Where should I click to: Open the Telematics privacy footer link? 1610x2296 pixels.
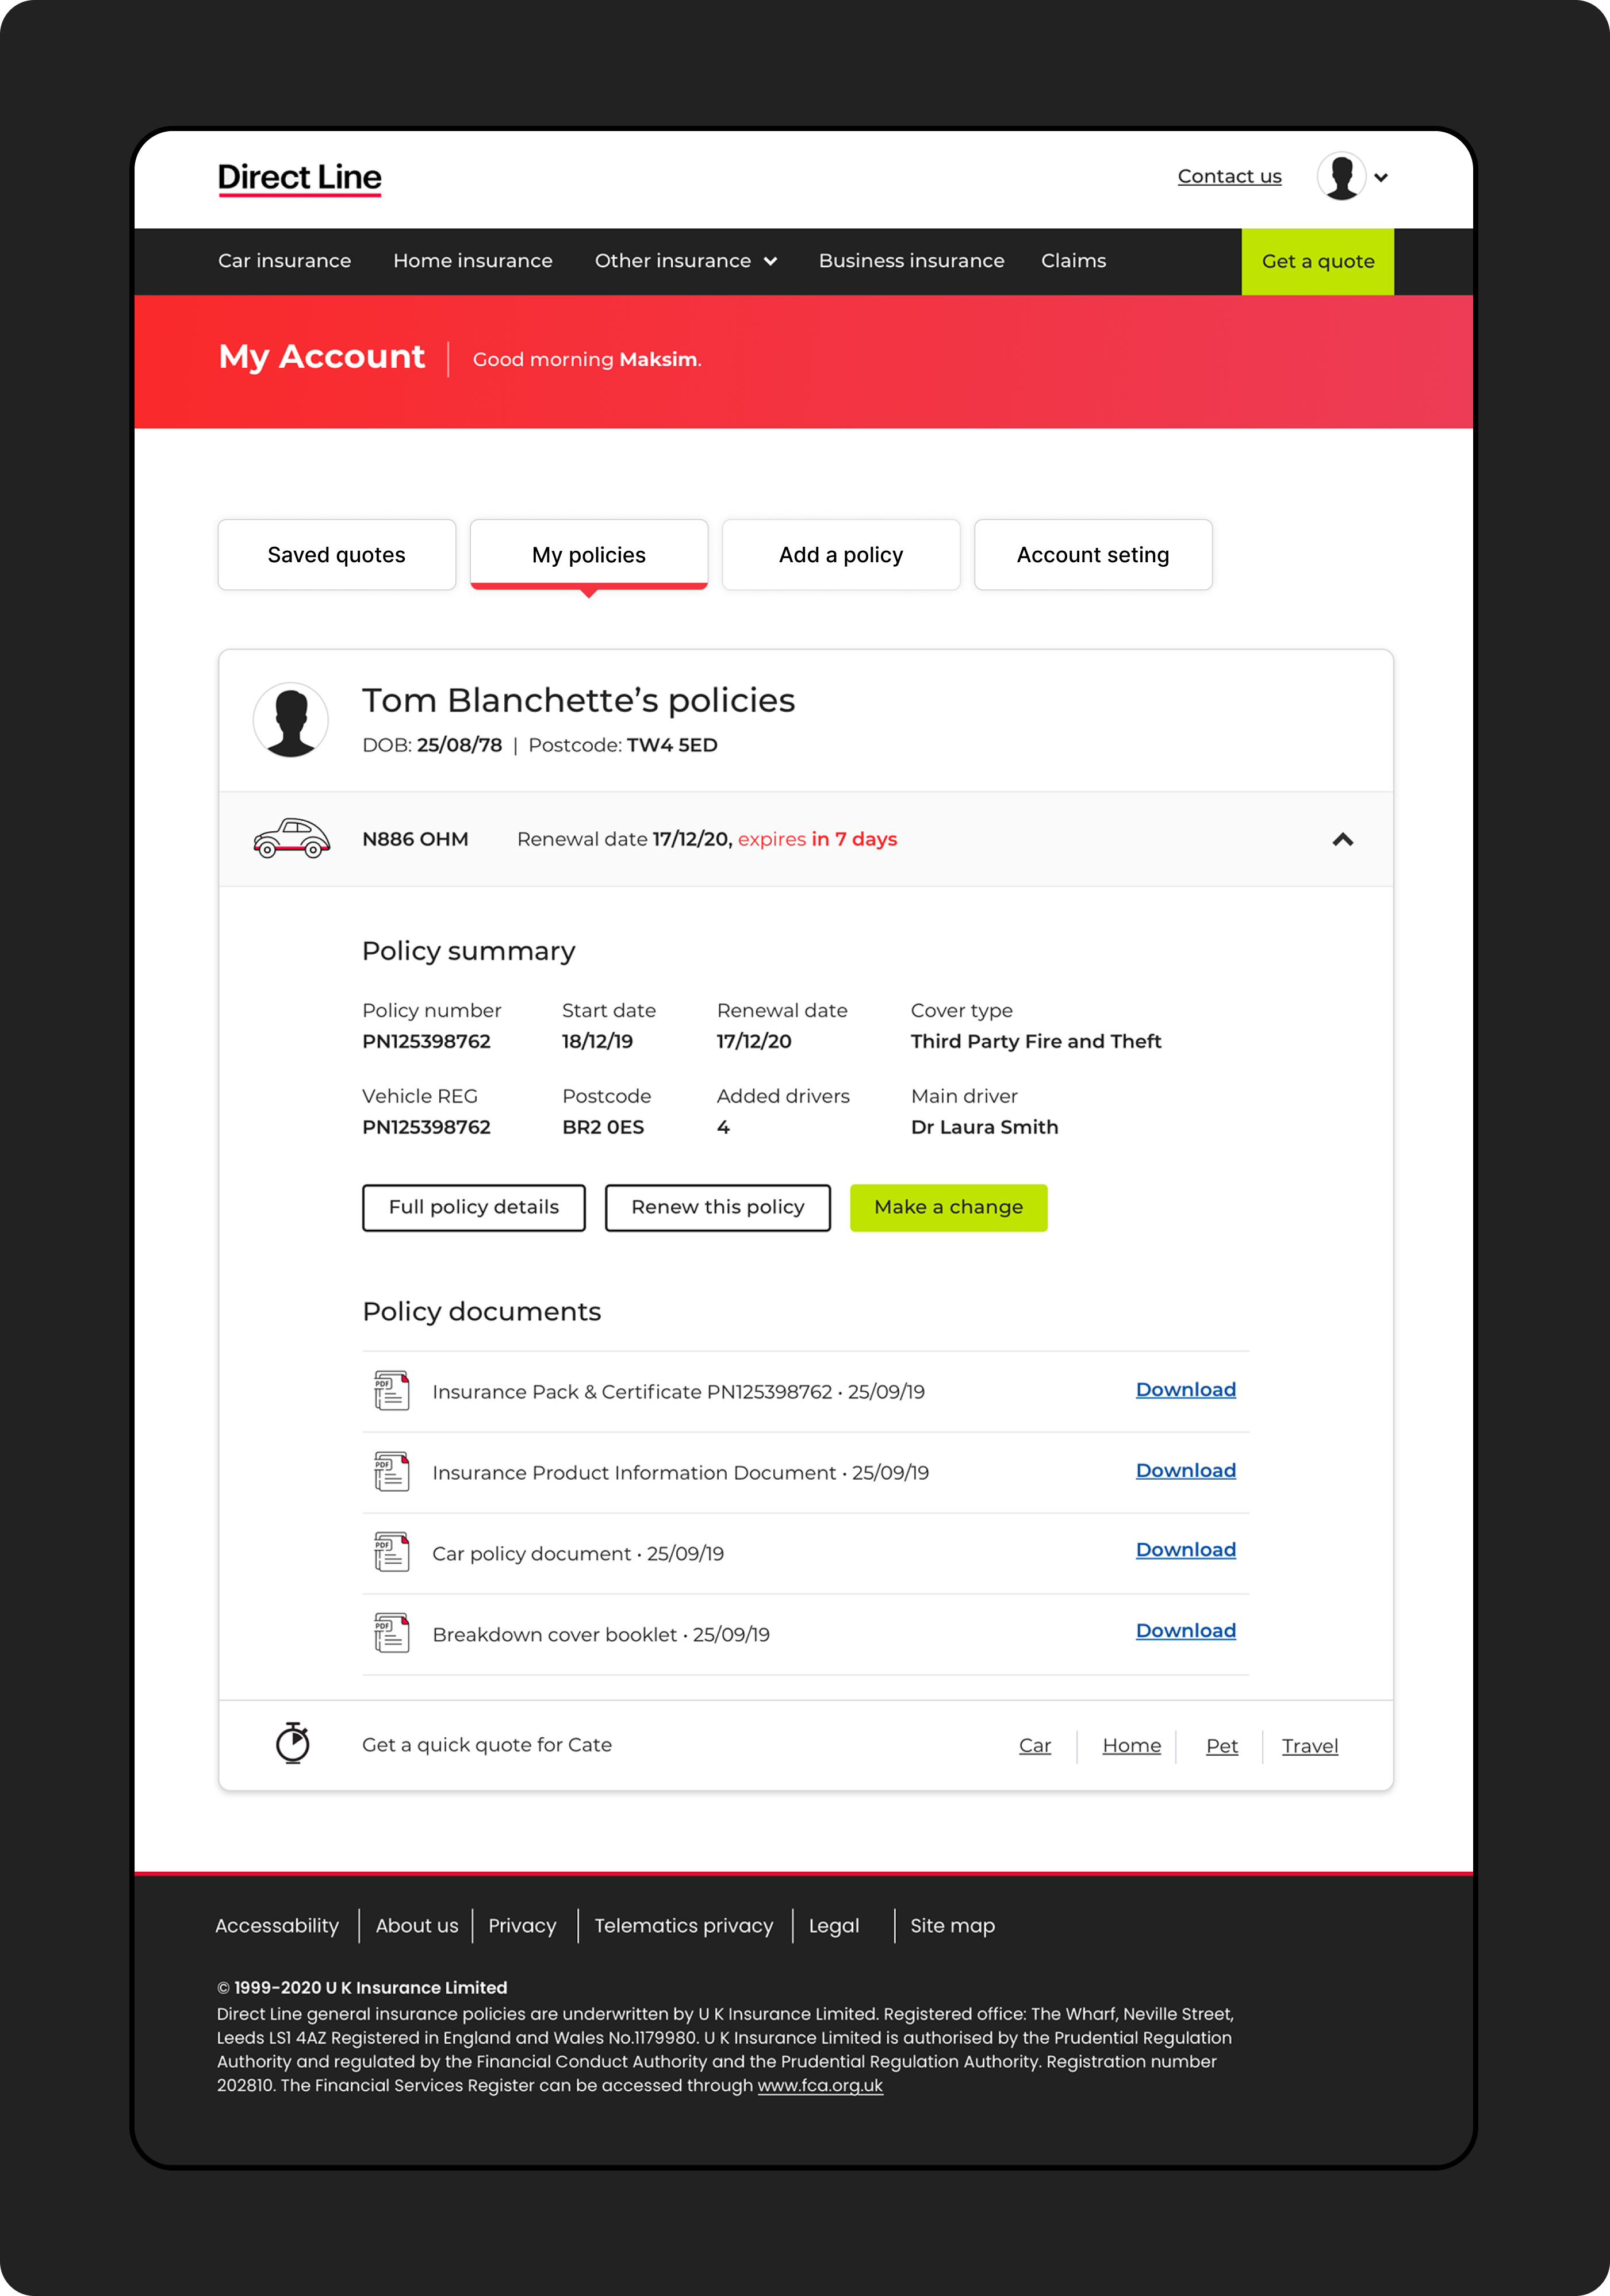[684, 1925]
